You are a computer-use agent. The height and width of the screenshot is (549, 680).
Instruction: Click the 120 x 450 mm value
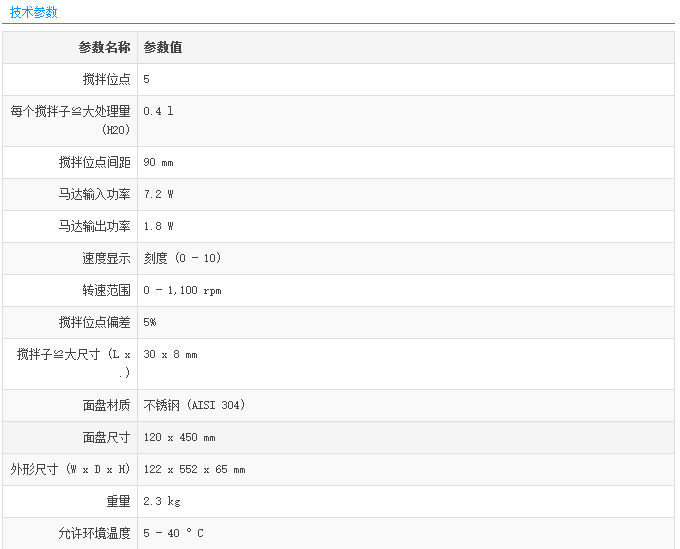[179, 437]
